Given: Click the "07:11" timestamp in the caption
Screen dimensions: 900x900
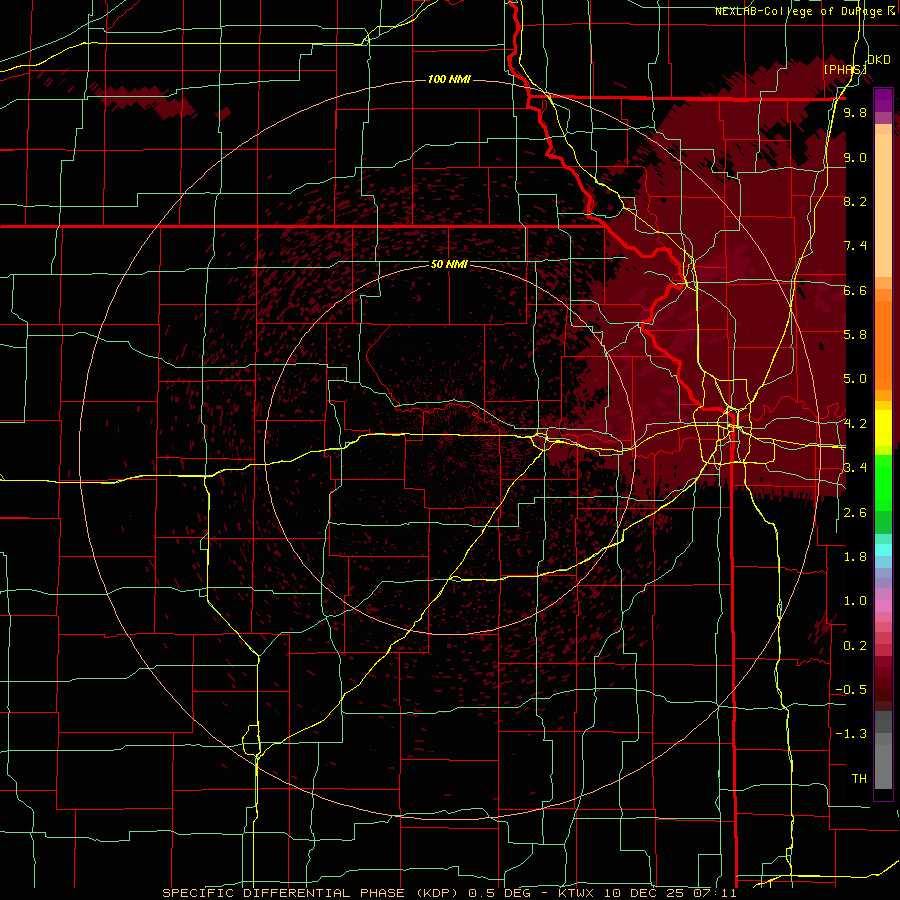Looking at the screenshot, I should pyautogui.click(x=714, y=893).
